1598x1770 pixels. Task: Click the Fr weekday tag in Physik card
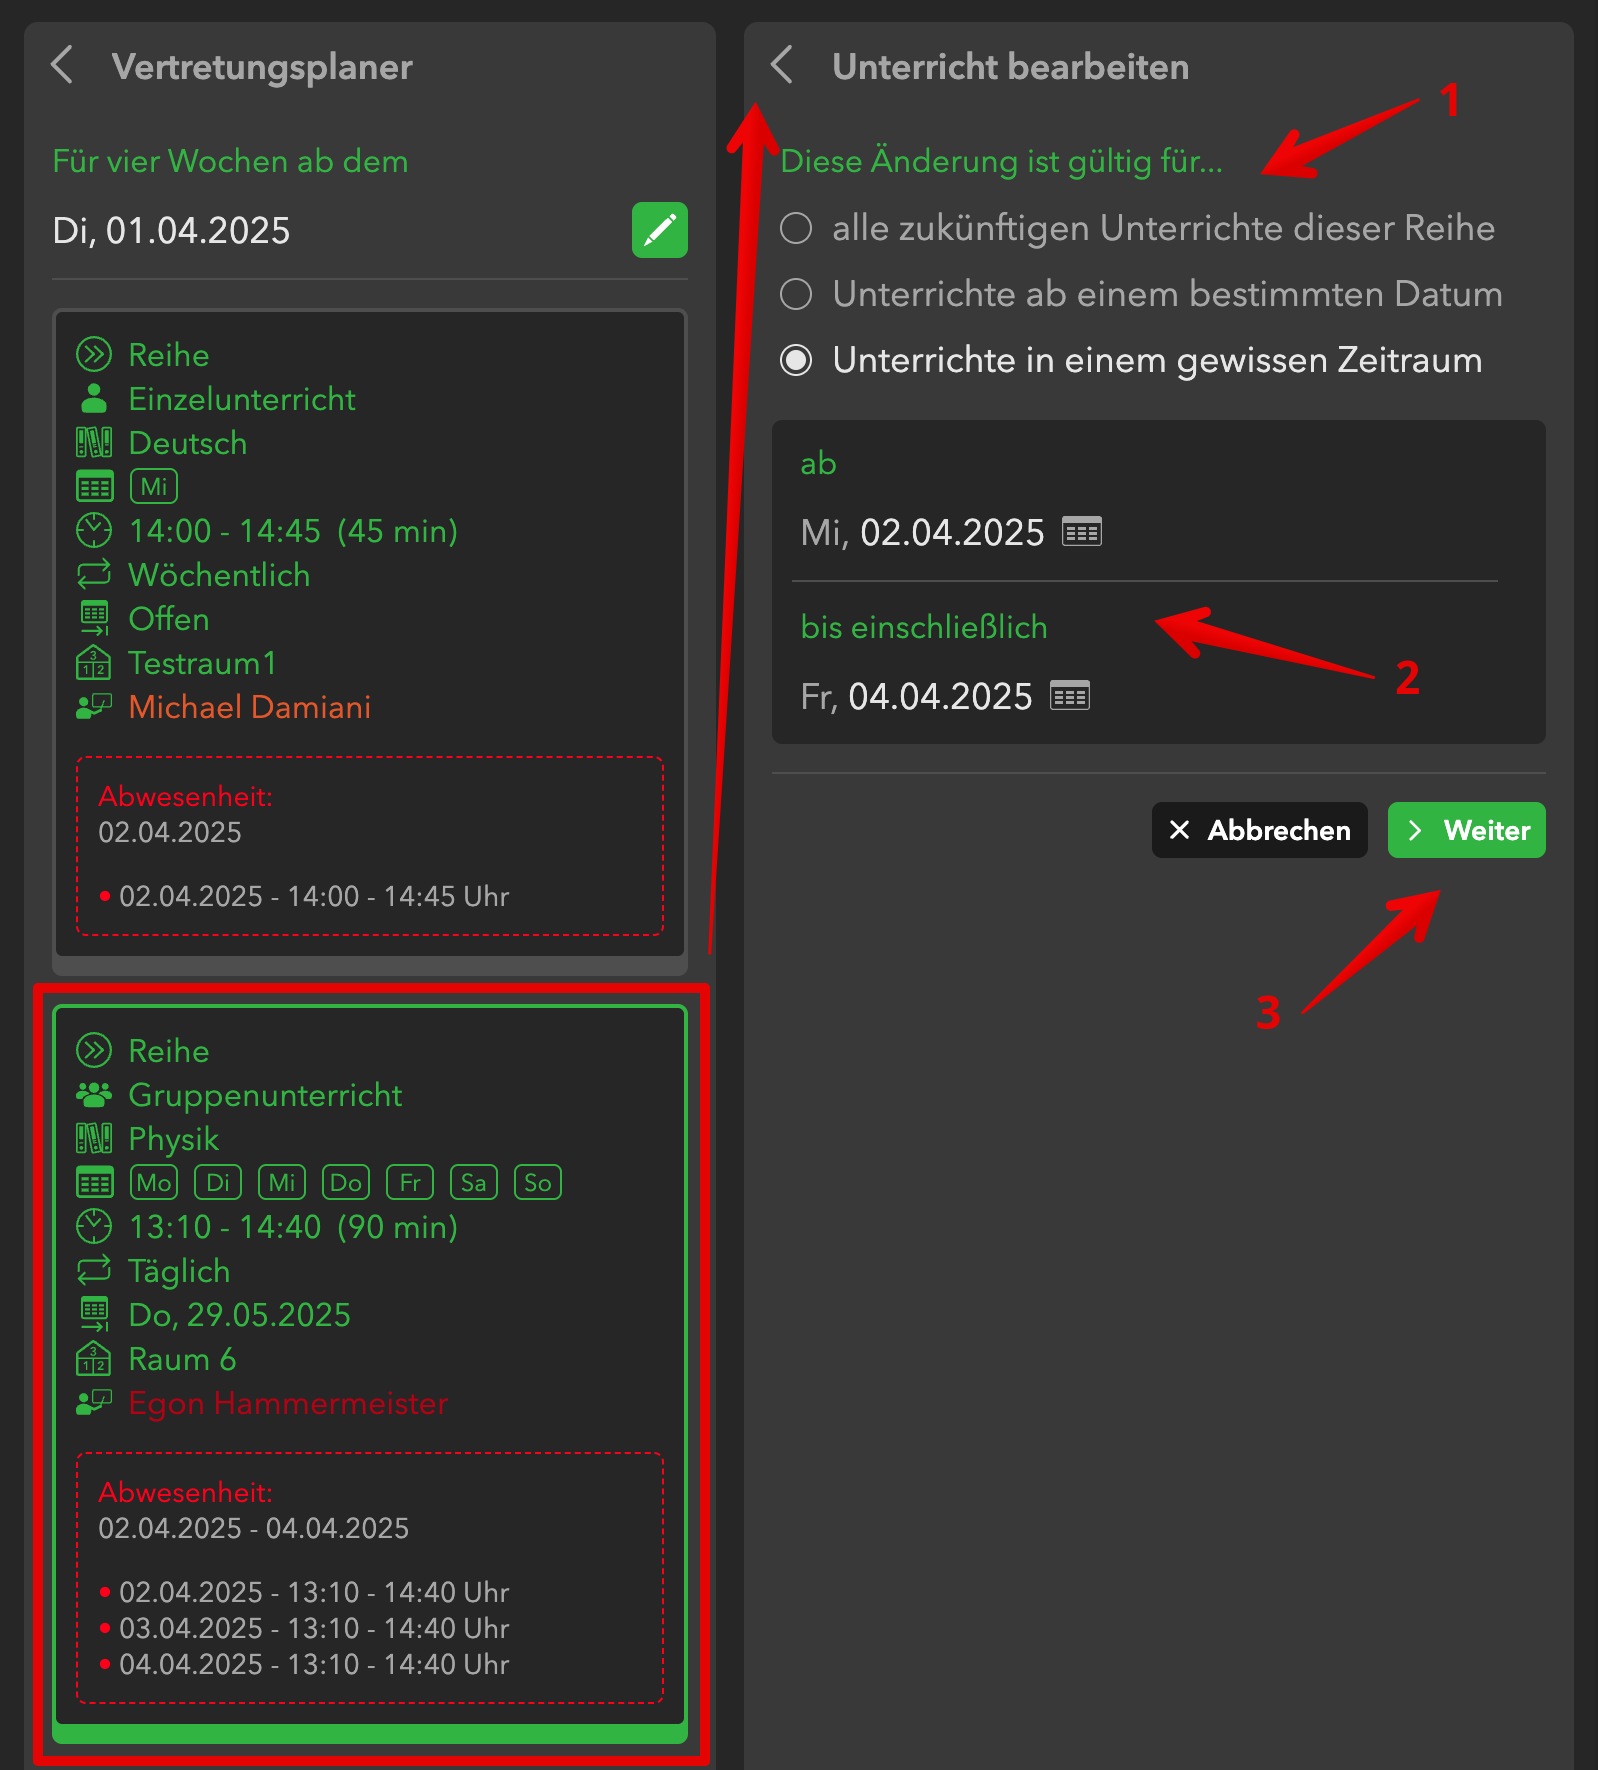pos(410,1183)
